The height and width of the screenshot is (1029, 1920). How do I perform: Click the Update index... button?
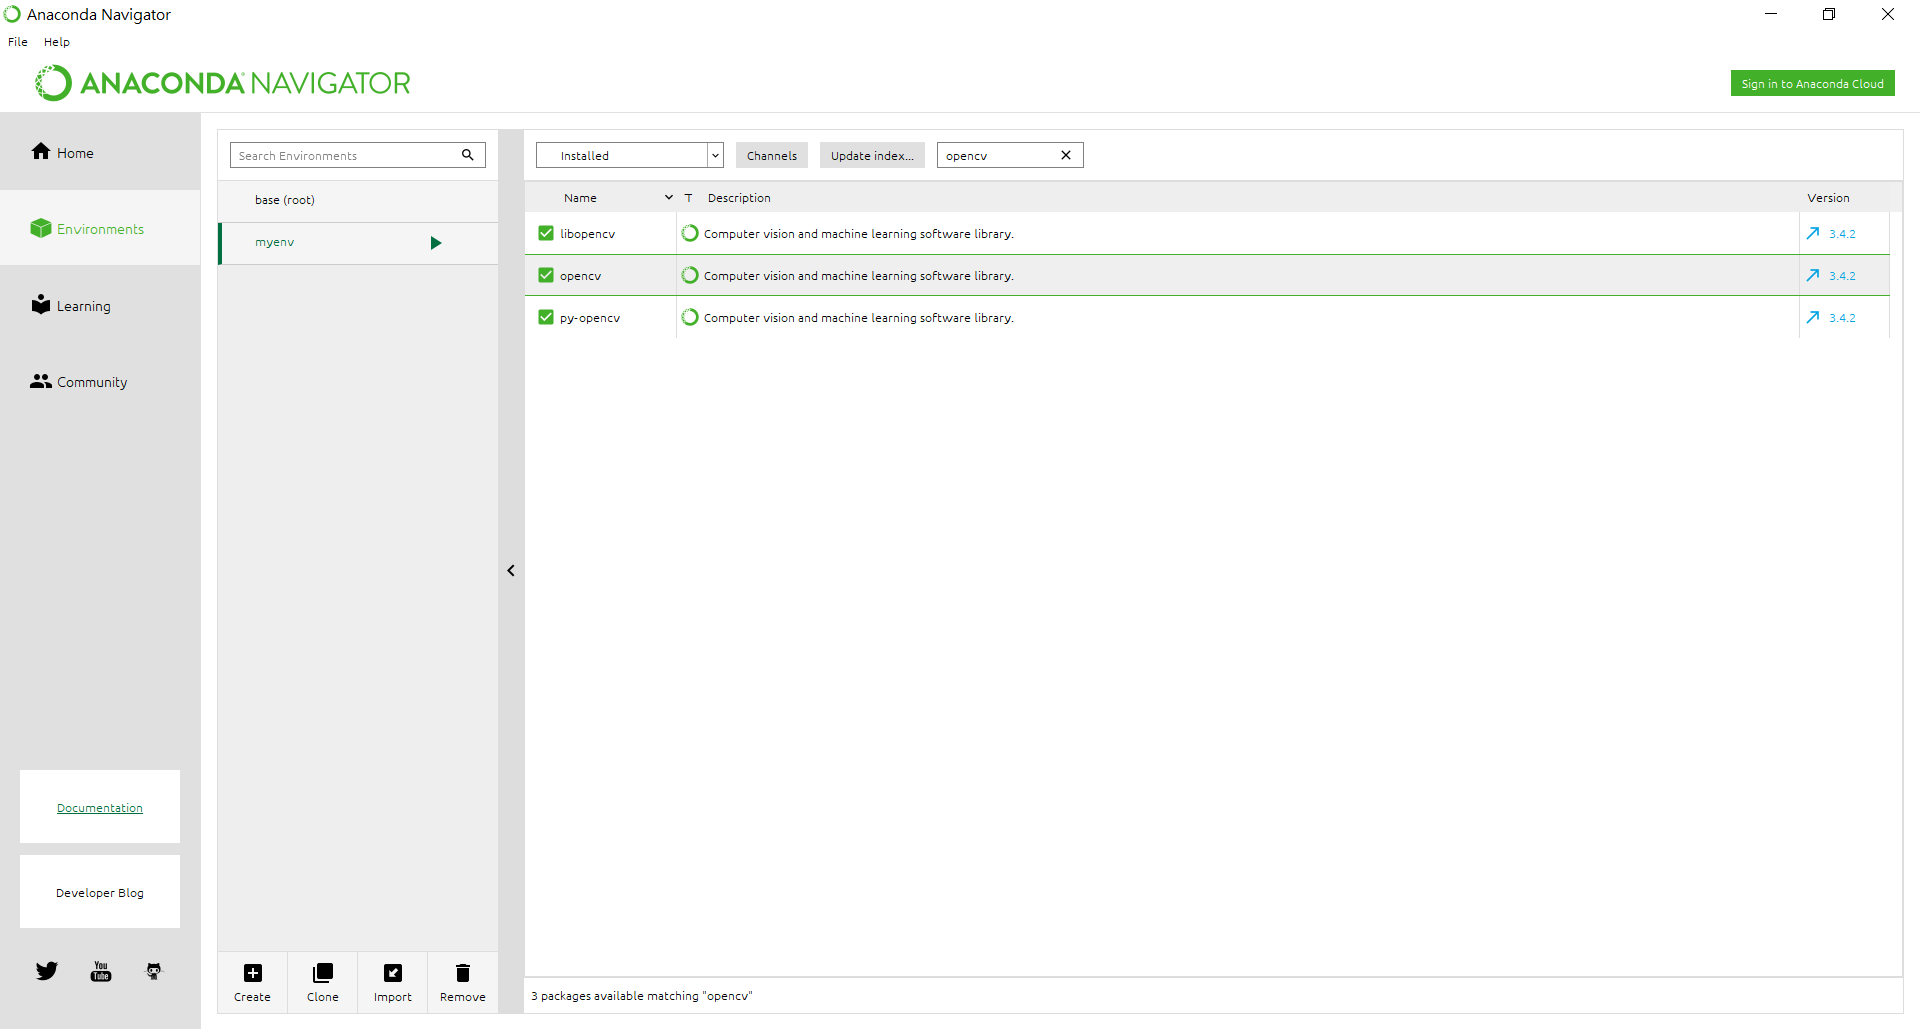pos(872,155)
